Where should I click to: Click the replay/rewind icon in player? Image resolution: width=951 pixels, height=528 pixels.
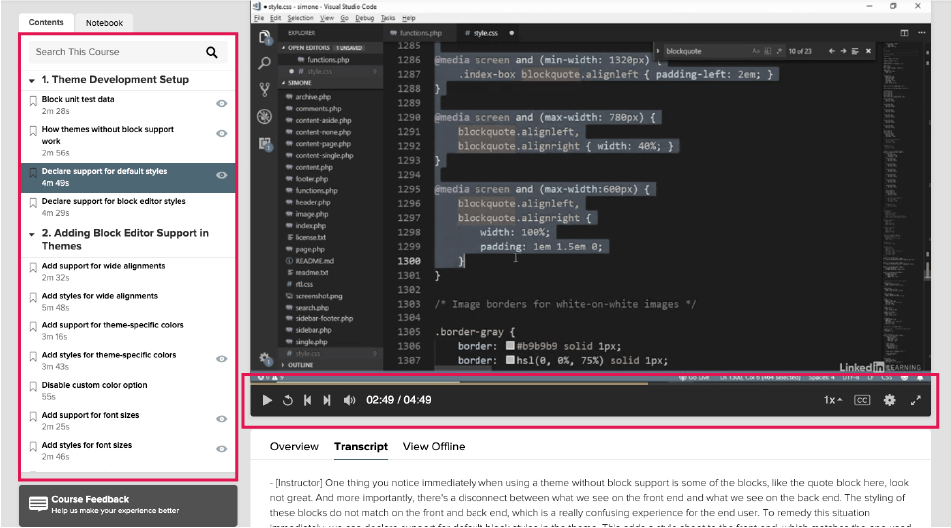(287, 400)
